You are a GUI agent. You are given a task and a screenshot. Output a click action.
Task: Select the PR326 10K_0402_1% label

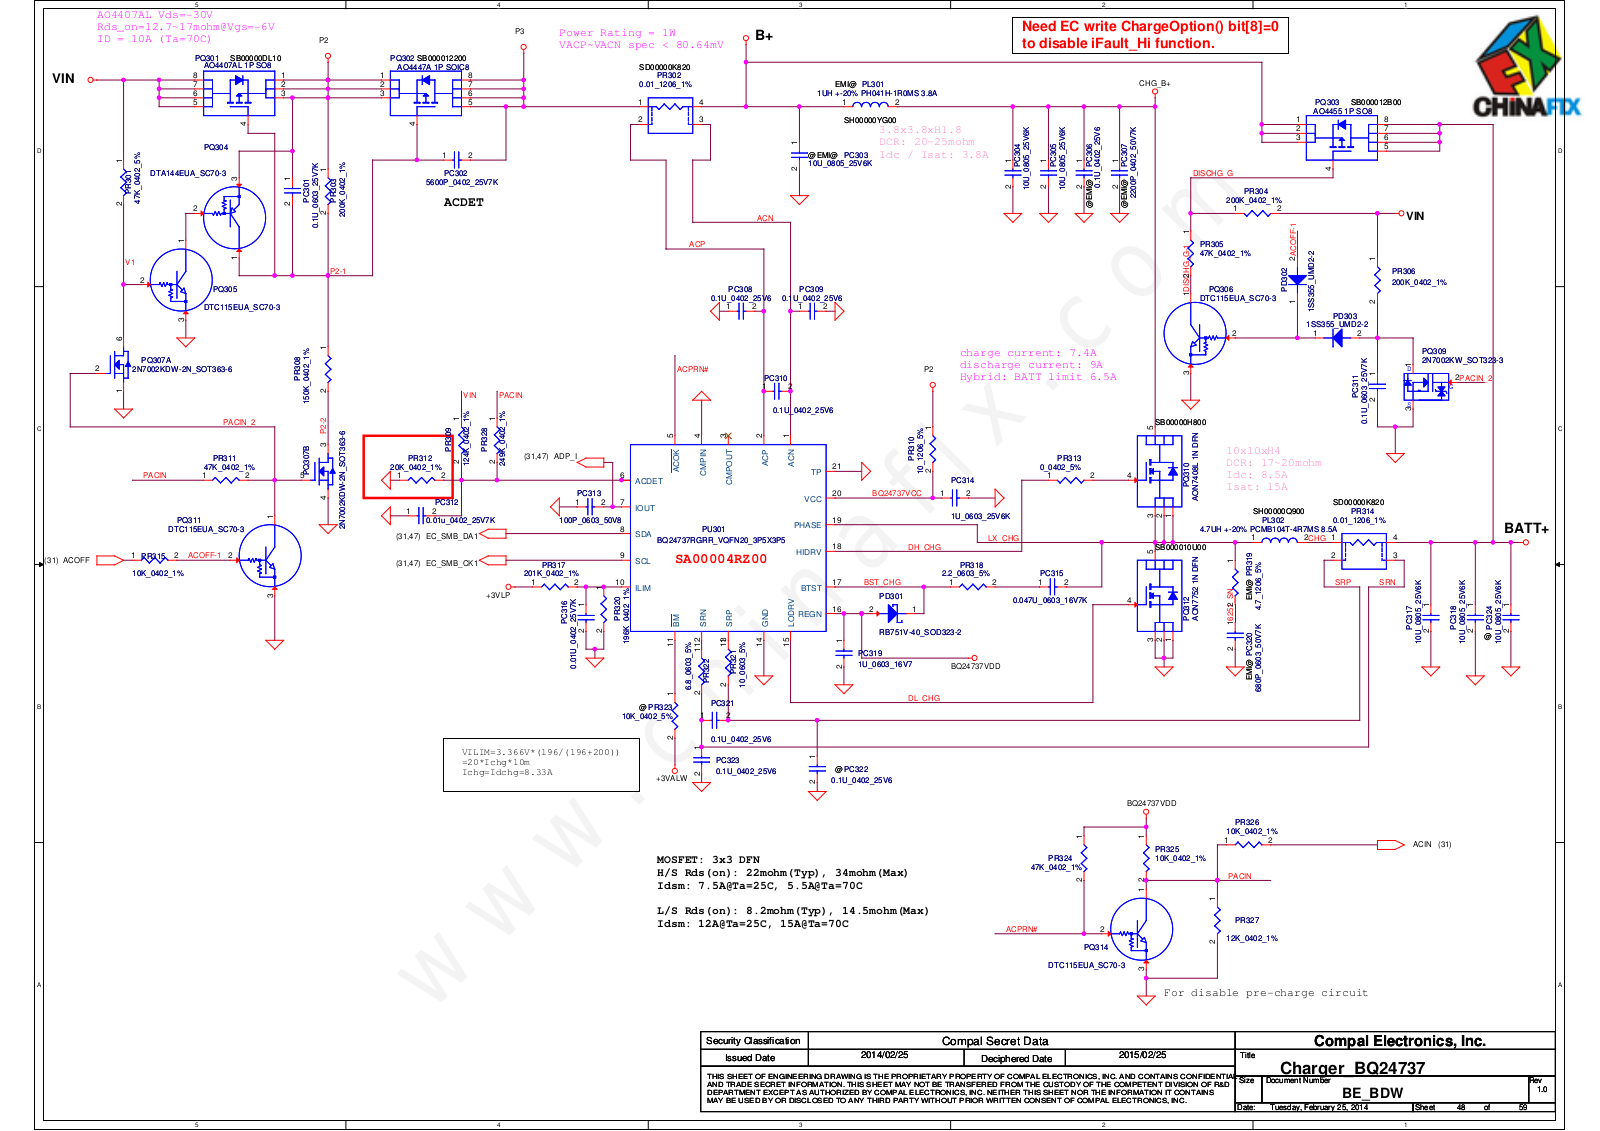point(1251,827)
